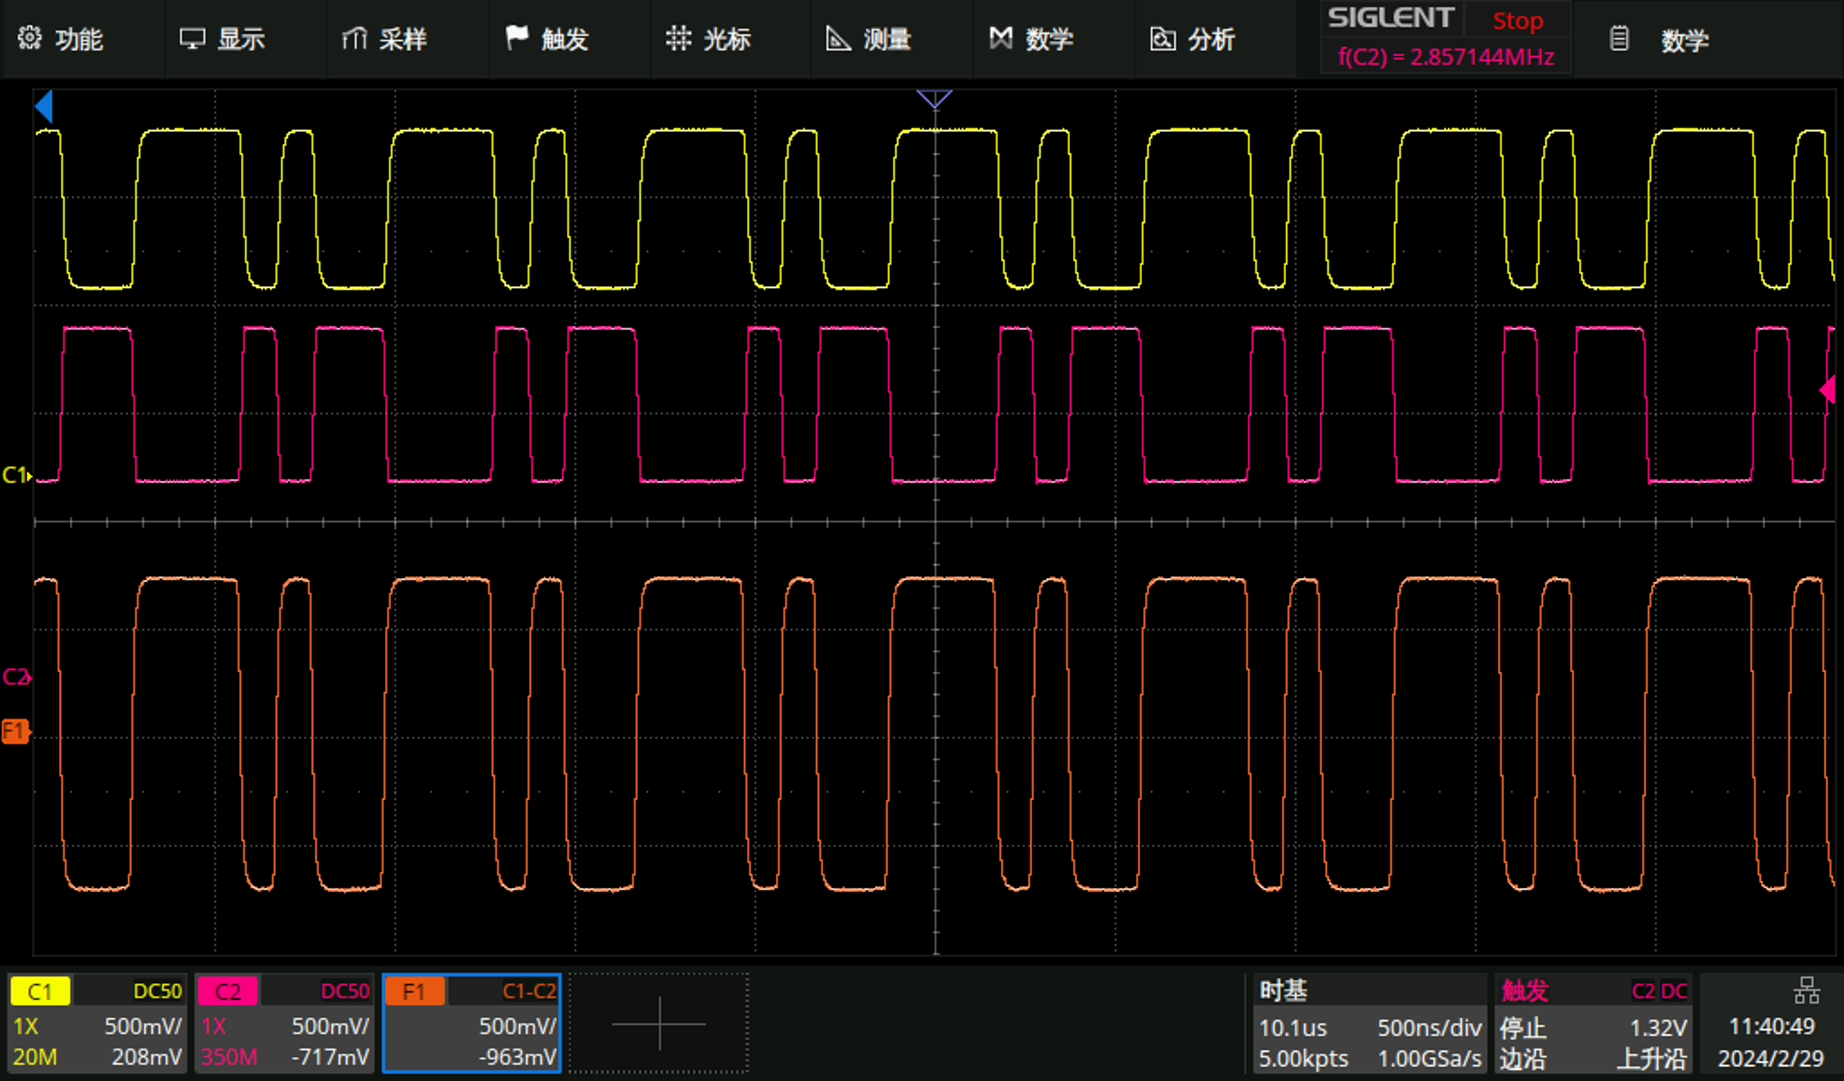Toggle the orange F1 math box
Screen dimensions: 1844x1081
(x=472, y=1023)
